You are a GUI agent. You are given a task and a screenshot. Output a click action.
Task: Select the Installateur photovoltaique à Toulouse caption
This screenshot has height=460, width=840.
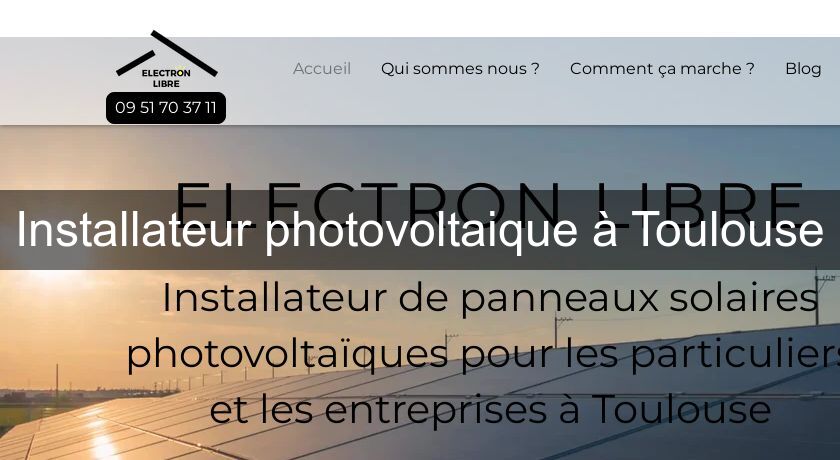tap(419, 229)
